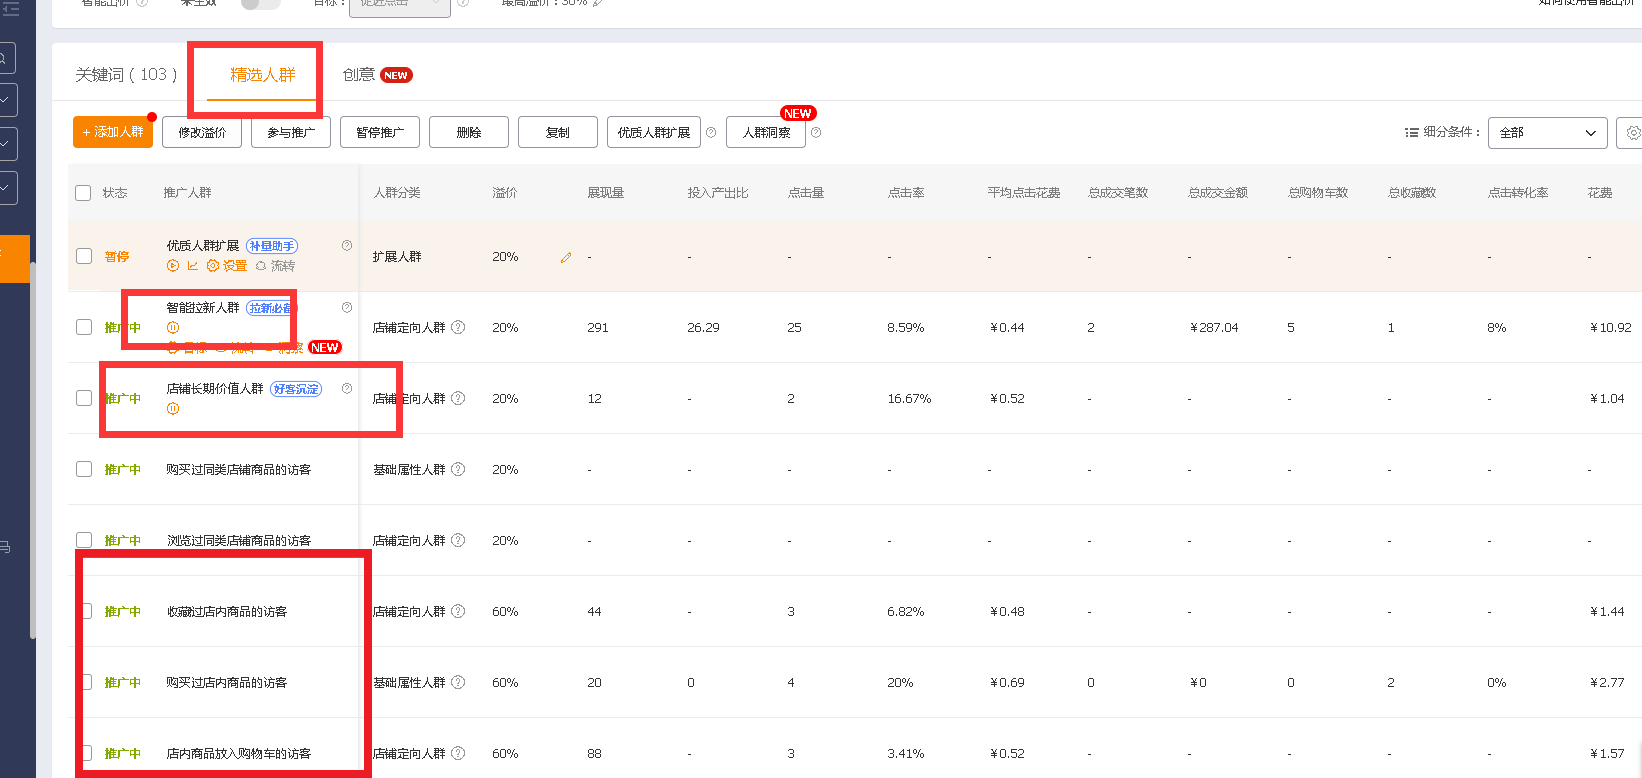Viewport: 1642px width, 778px height.
Task: Click help icon next to 优质人群扩展 button
Action: pyautogui.click(x=711, y=132)
